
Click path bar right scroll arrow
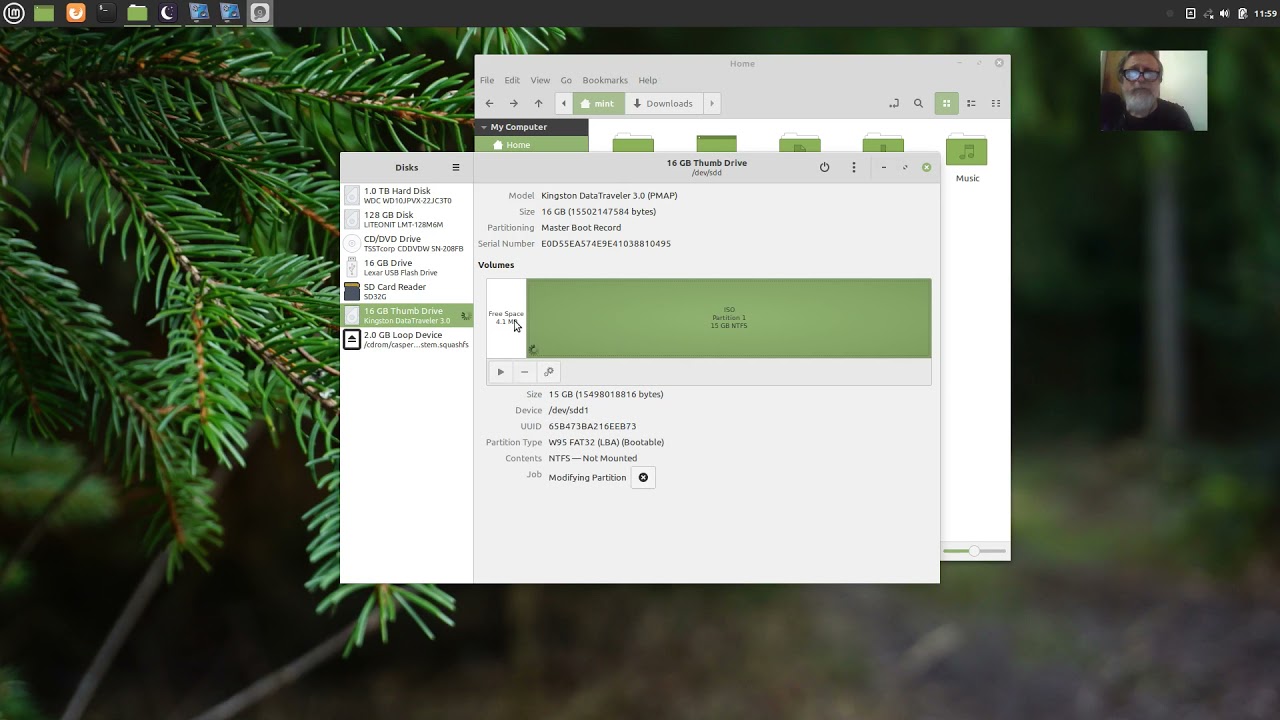pyautogui.click(x=712, y=103)
